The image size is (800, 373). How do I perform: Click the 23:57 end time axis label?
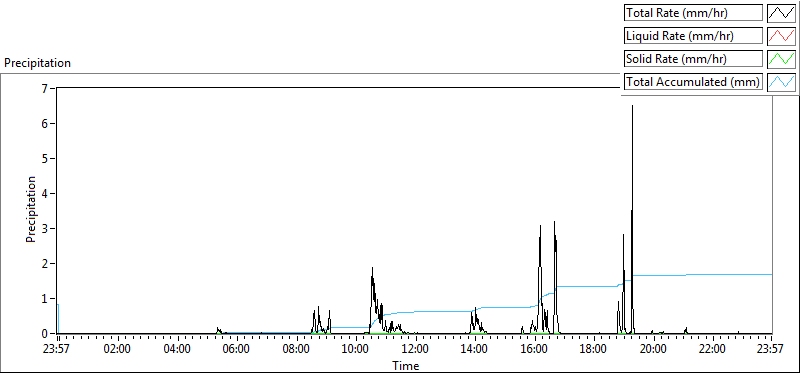click(771, 349)
